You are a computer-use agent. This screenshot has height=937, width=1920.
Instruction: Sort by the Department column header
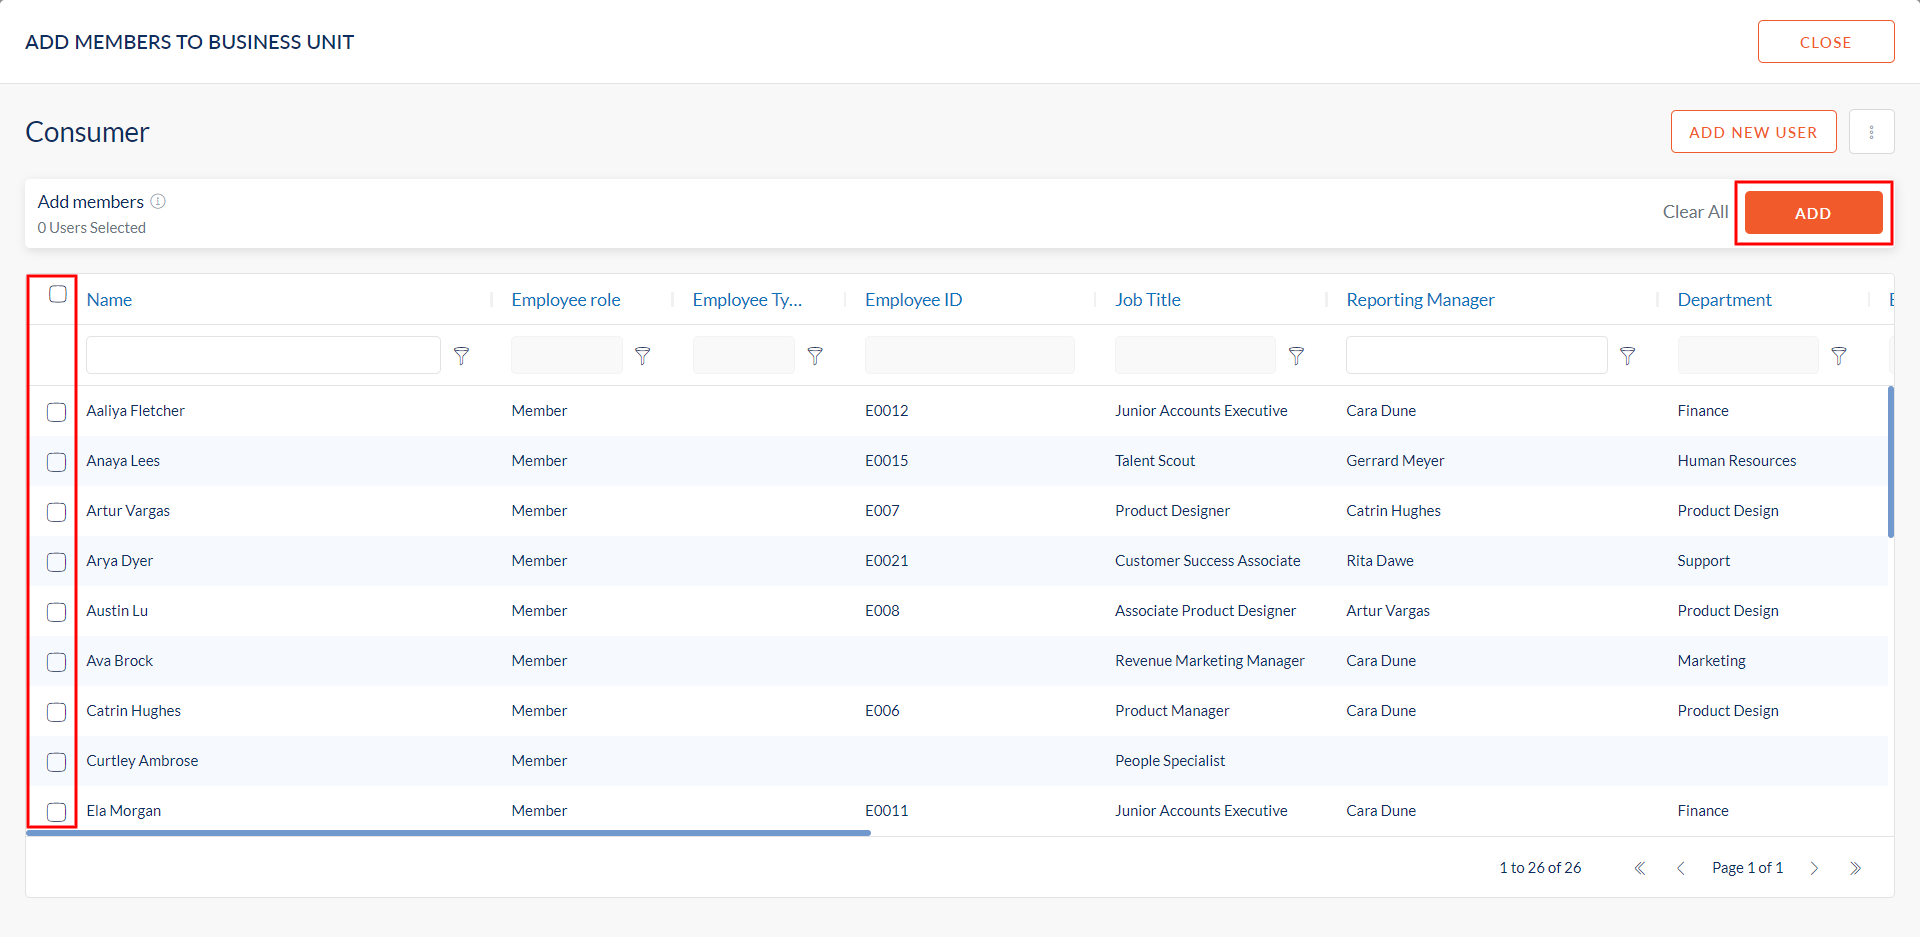coord(1724,299)
